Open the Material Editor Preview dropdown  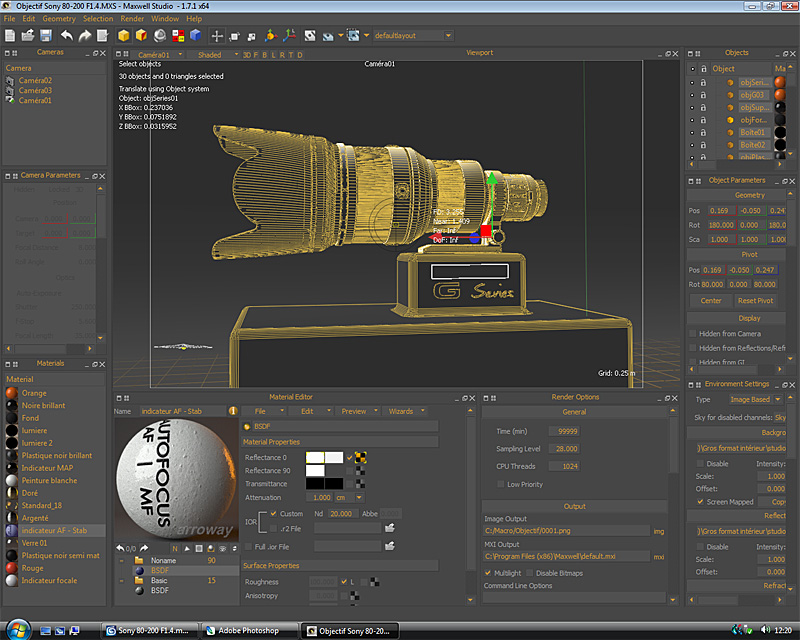point(357,411)
